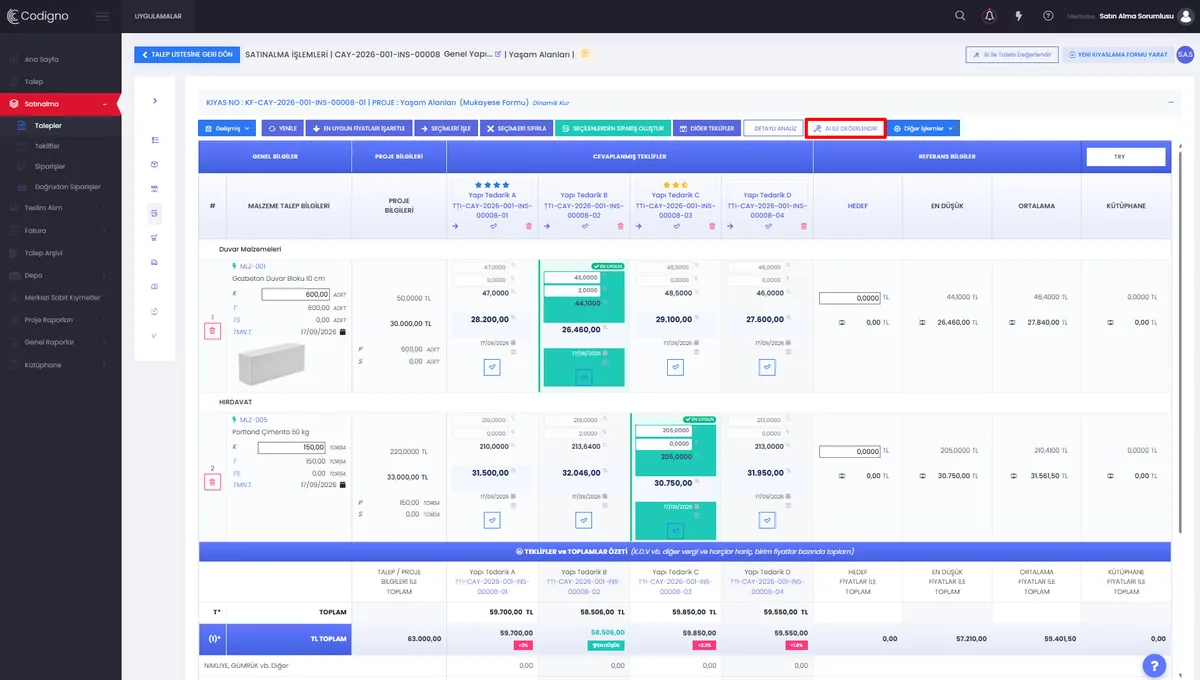
Task: Click the check-all icon under Yapı Tedarik D
Action: pos(767,227)
